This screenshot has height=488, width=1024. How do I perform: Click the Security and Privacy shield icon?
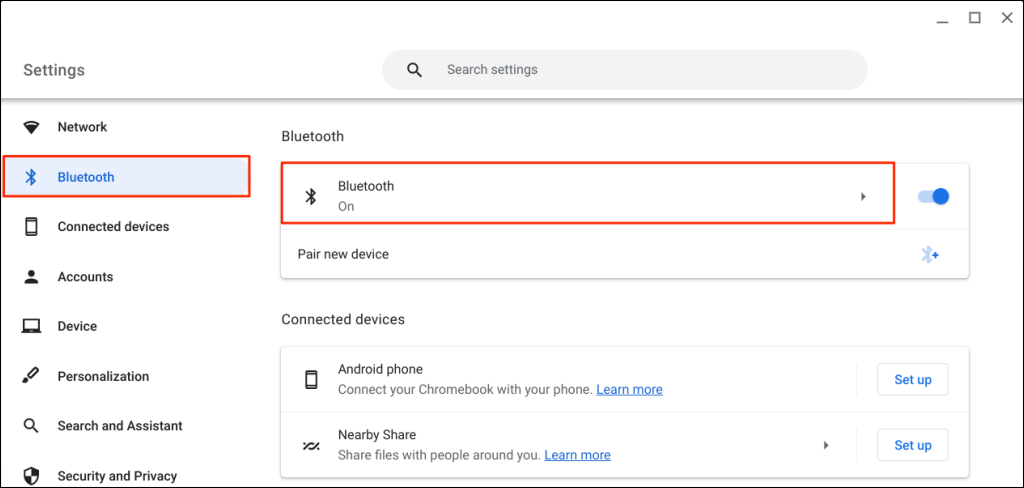coord(31,476)
